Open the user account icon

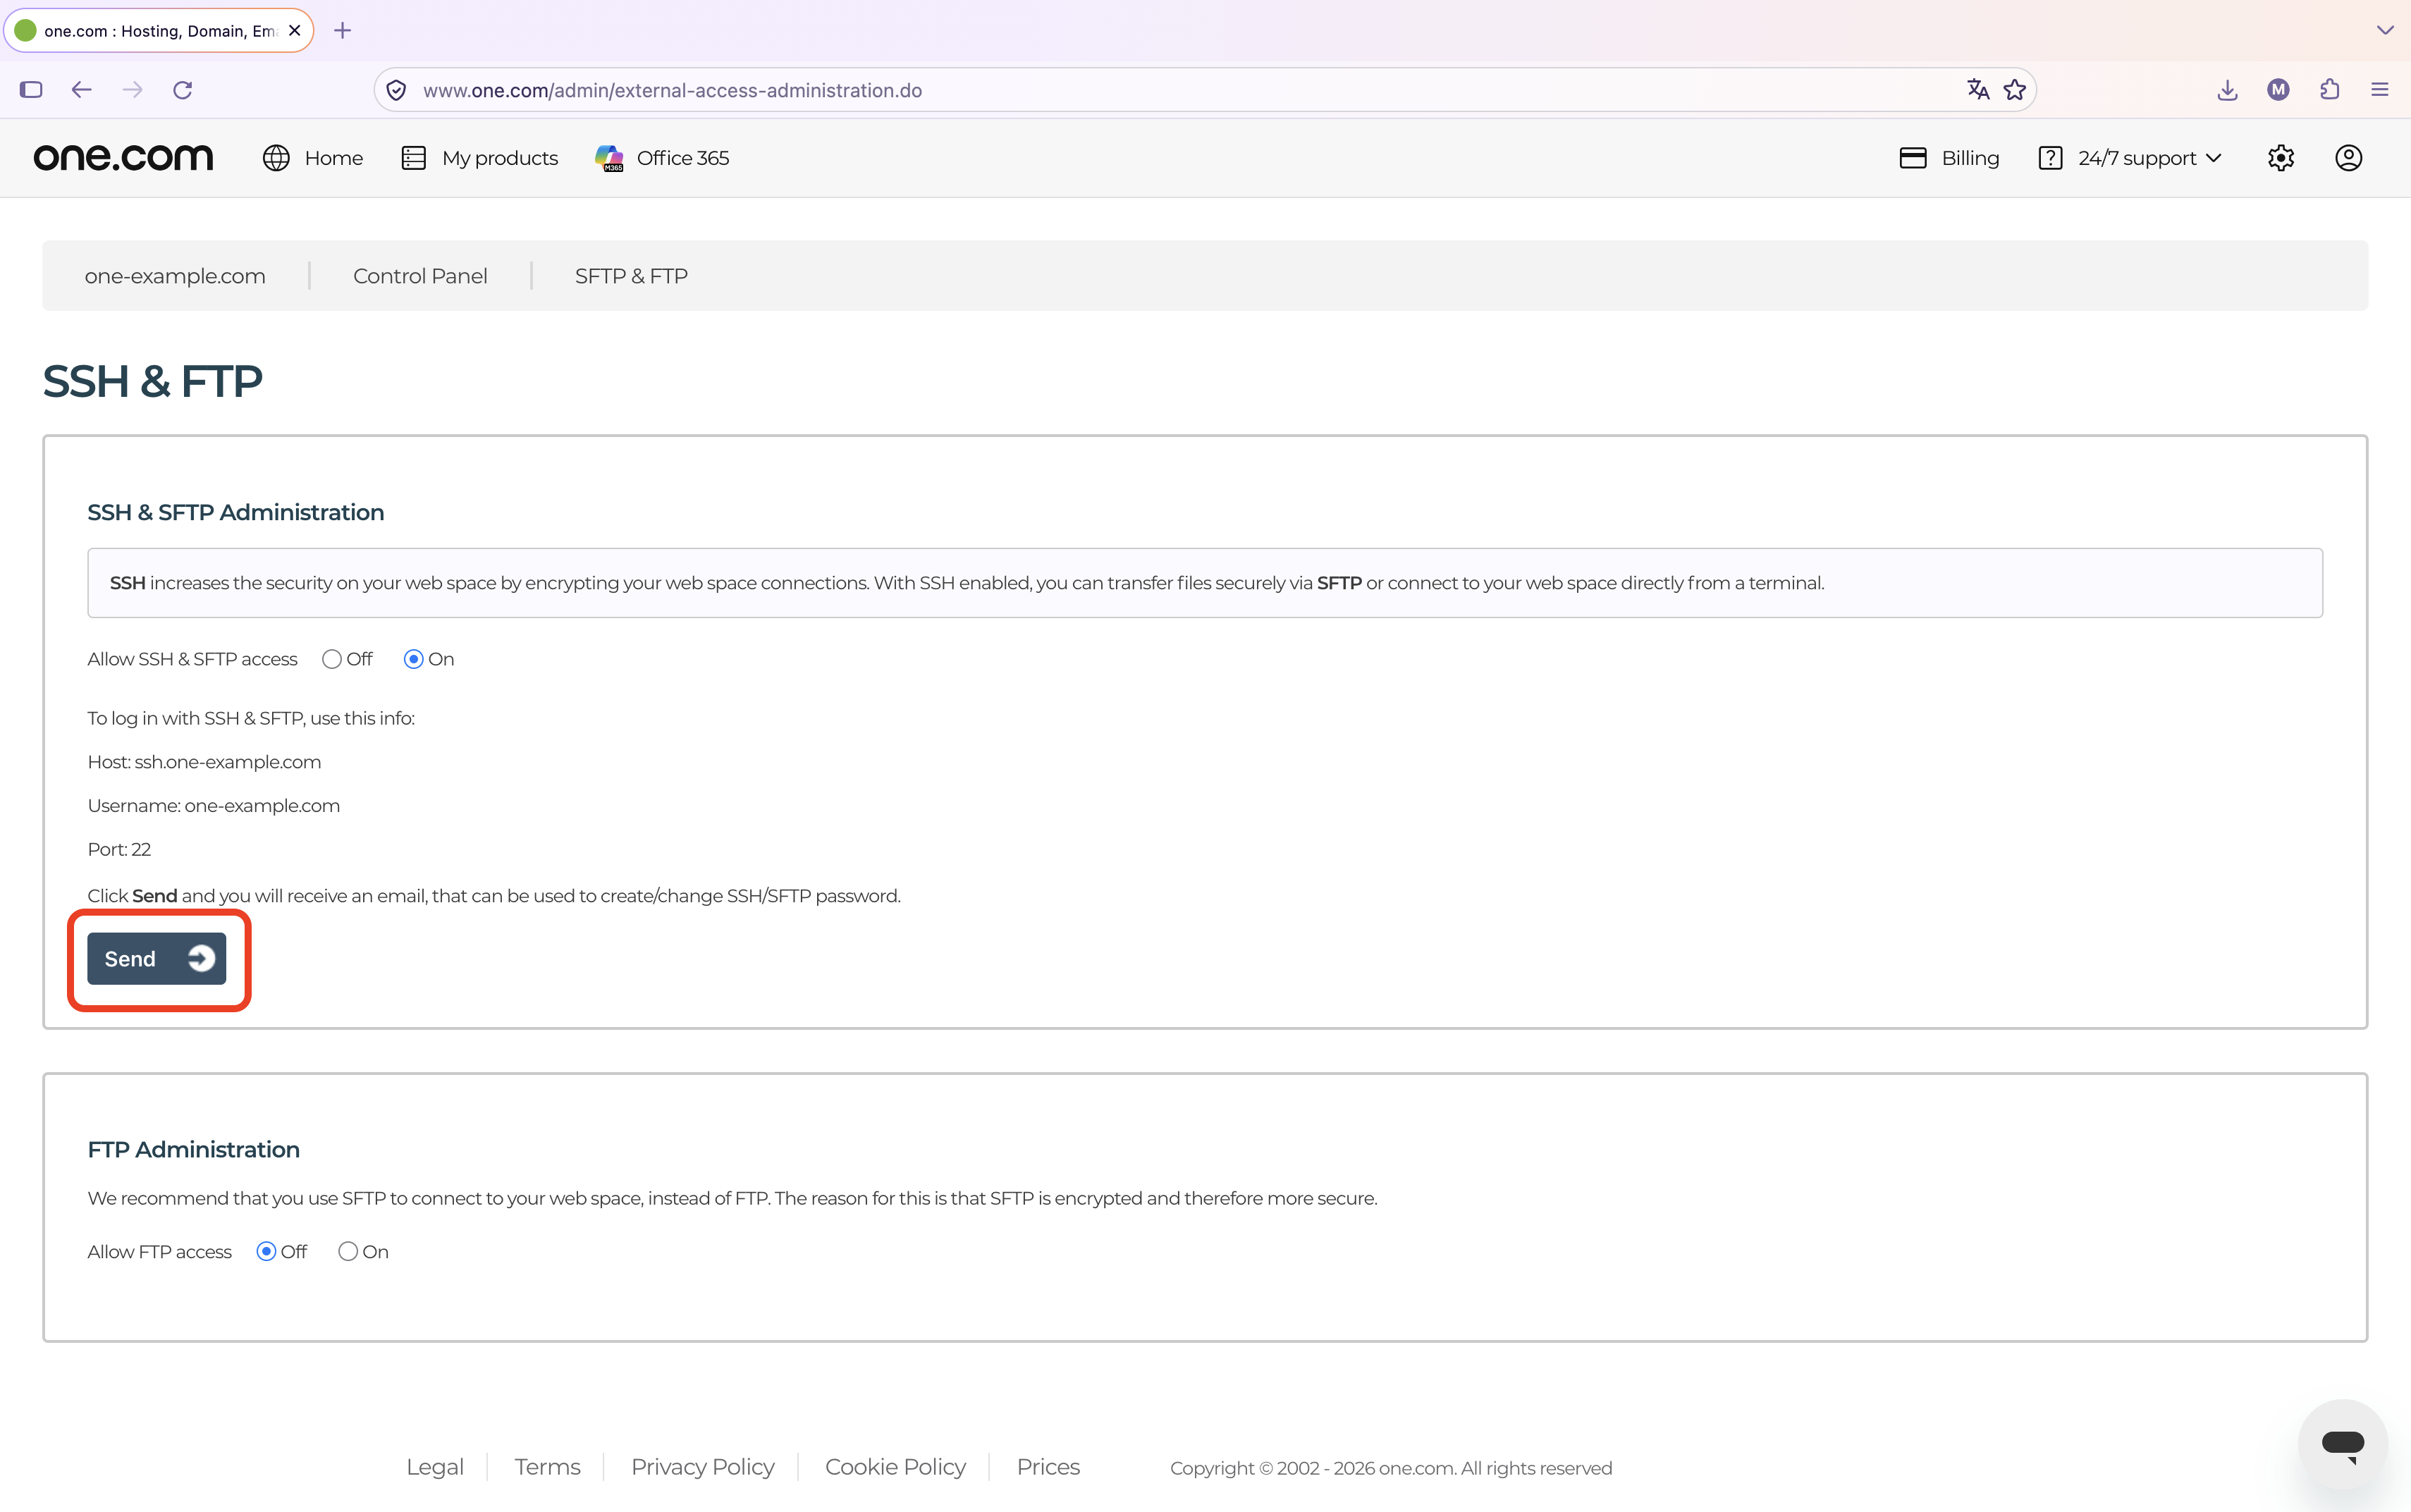click(2349, 158)
